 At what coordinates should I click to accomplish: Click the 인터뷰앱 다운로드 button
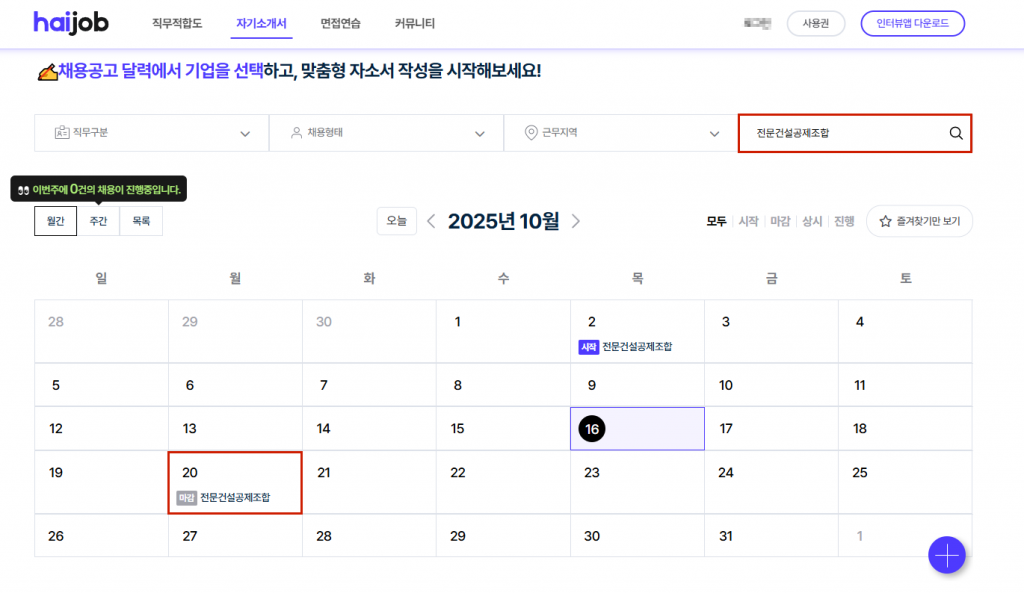[912, 23]
